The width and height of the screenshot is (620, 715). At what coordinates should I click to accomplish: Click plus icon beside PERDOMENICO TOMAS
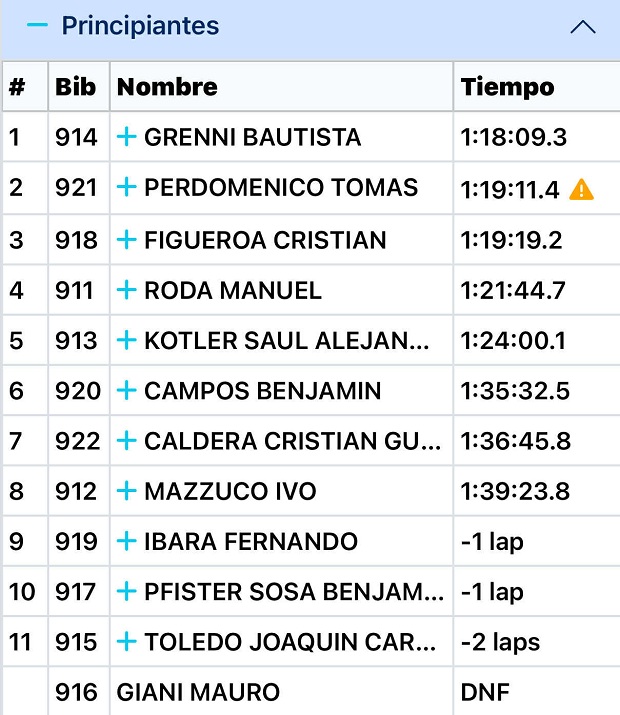point(126,187)
